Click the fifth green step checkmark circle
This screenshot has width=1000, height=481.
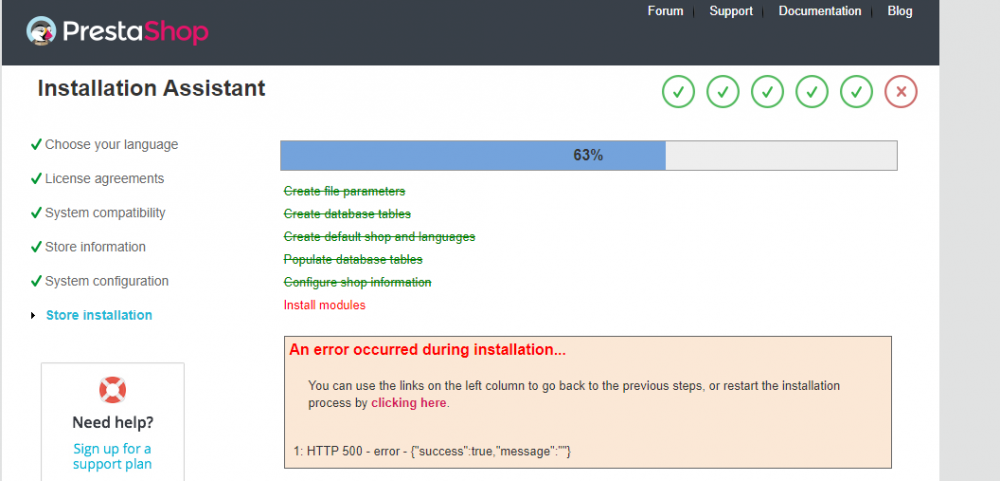[857, 92]
